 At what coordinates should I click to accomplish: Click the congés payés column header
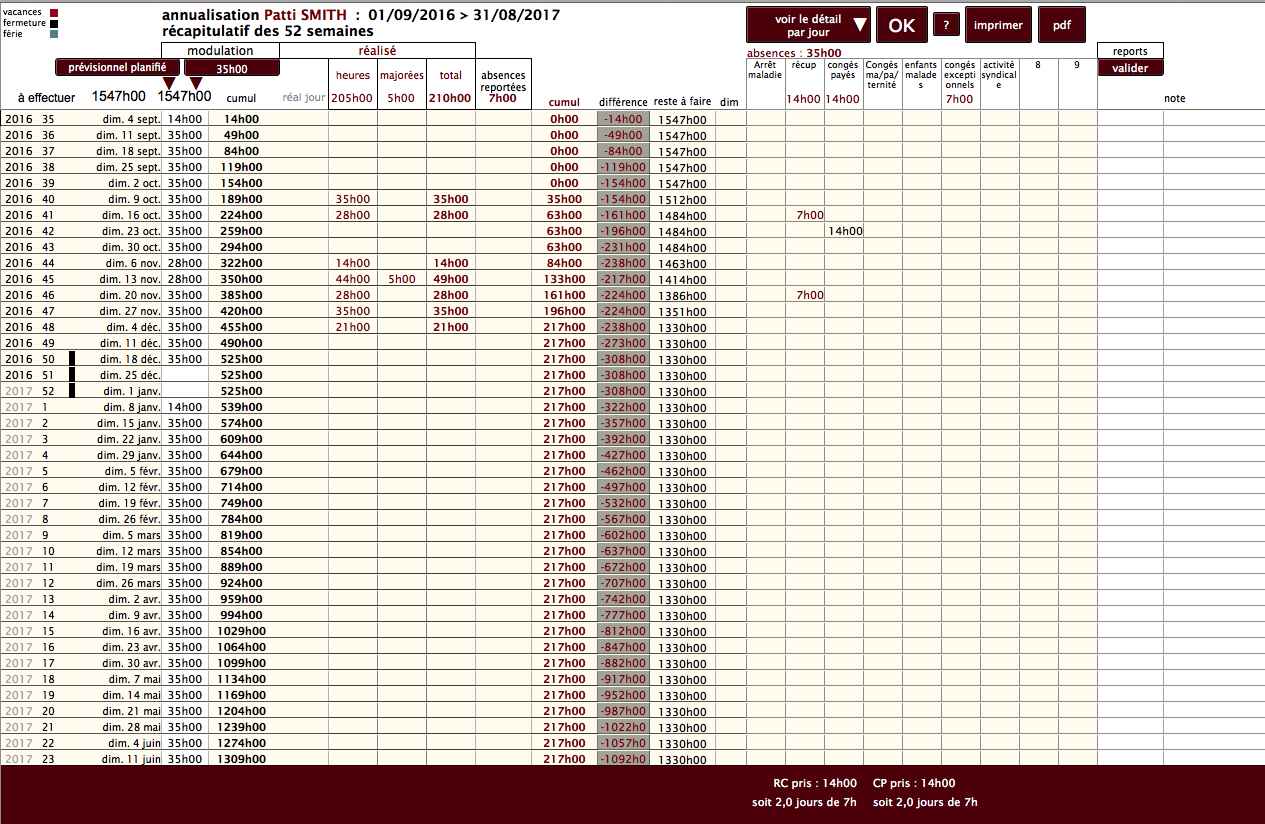[x=843, y=70]
